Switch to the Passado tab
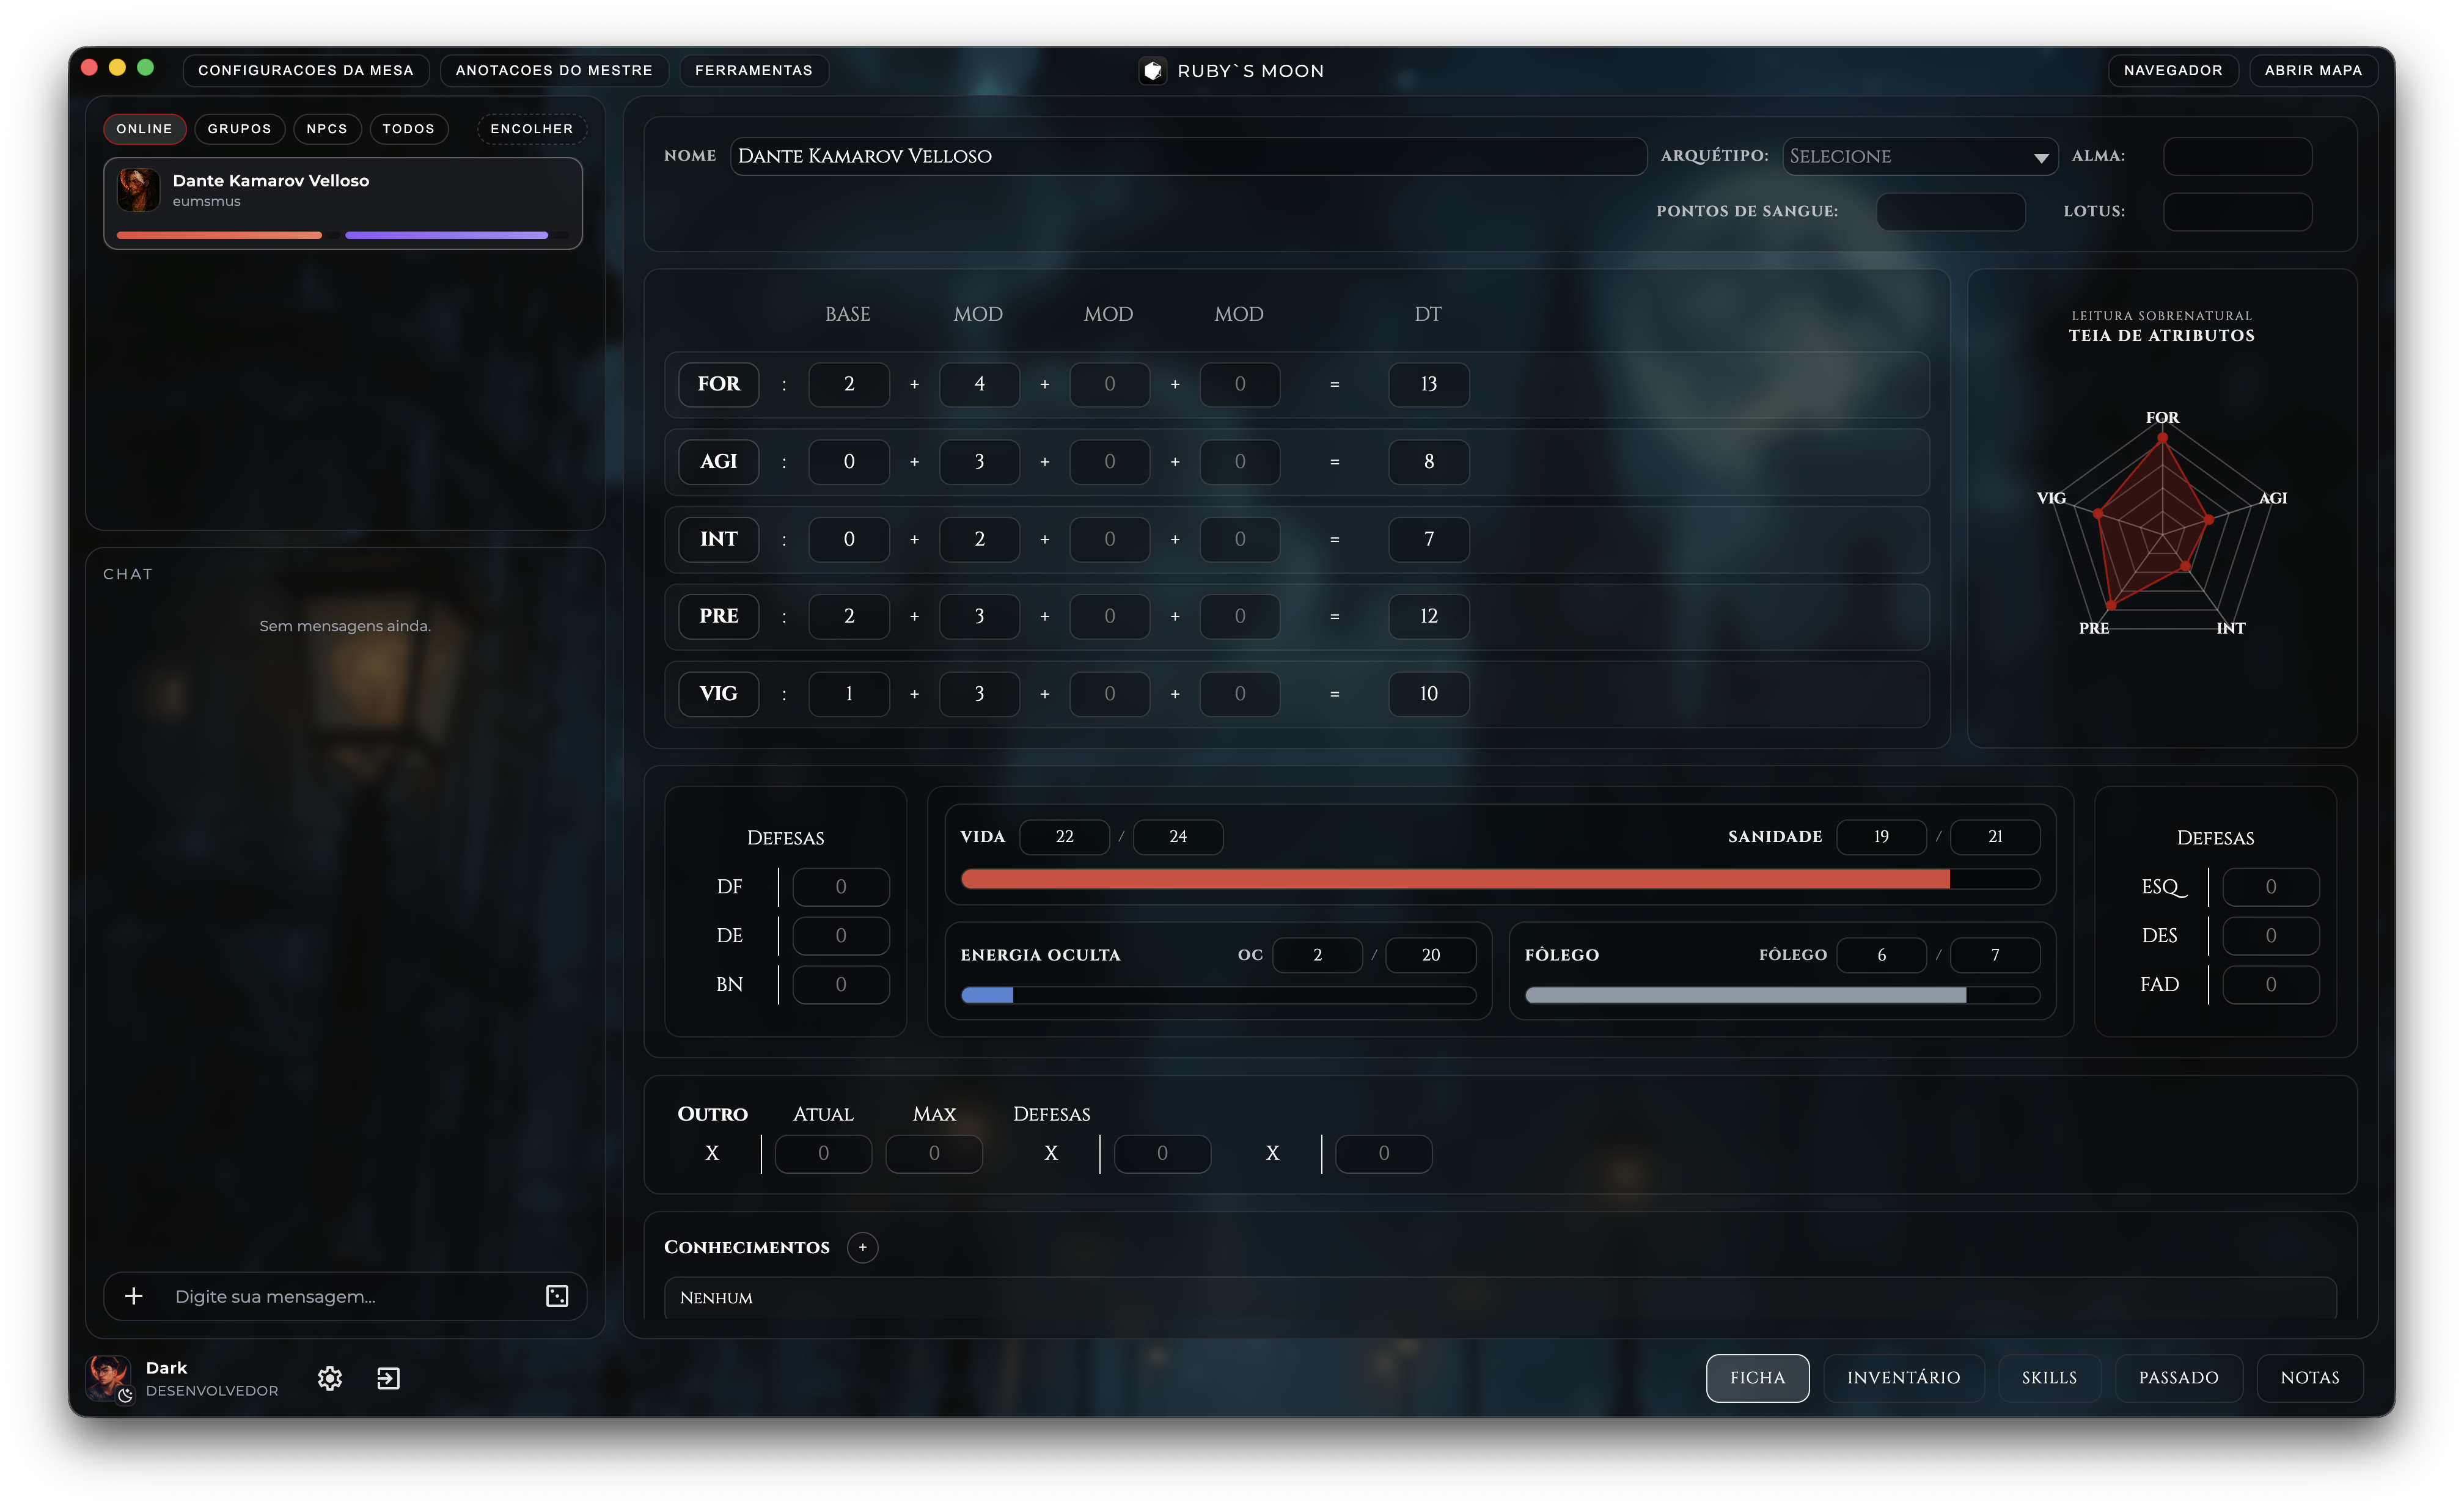This screenshot has height=1508, width=2464. [x=2178, y=1378]
